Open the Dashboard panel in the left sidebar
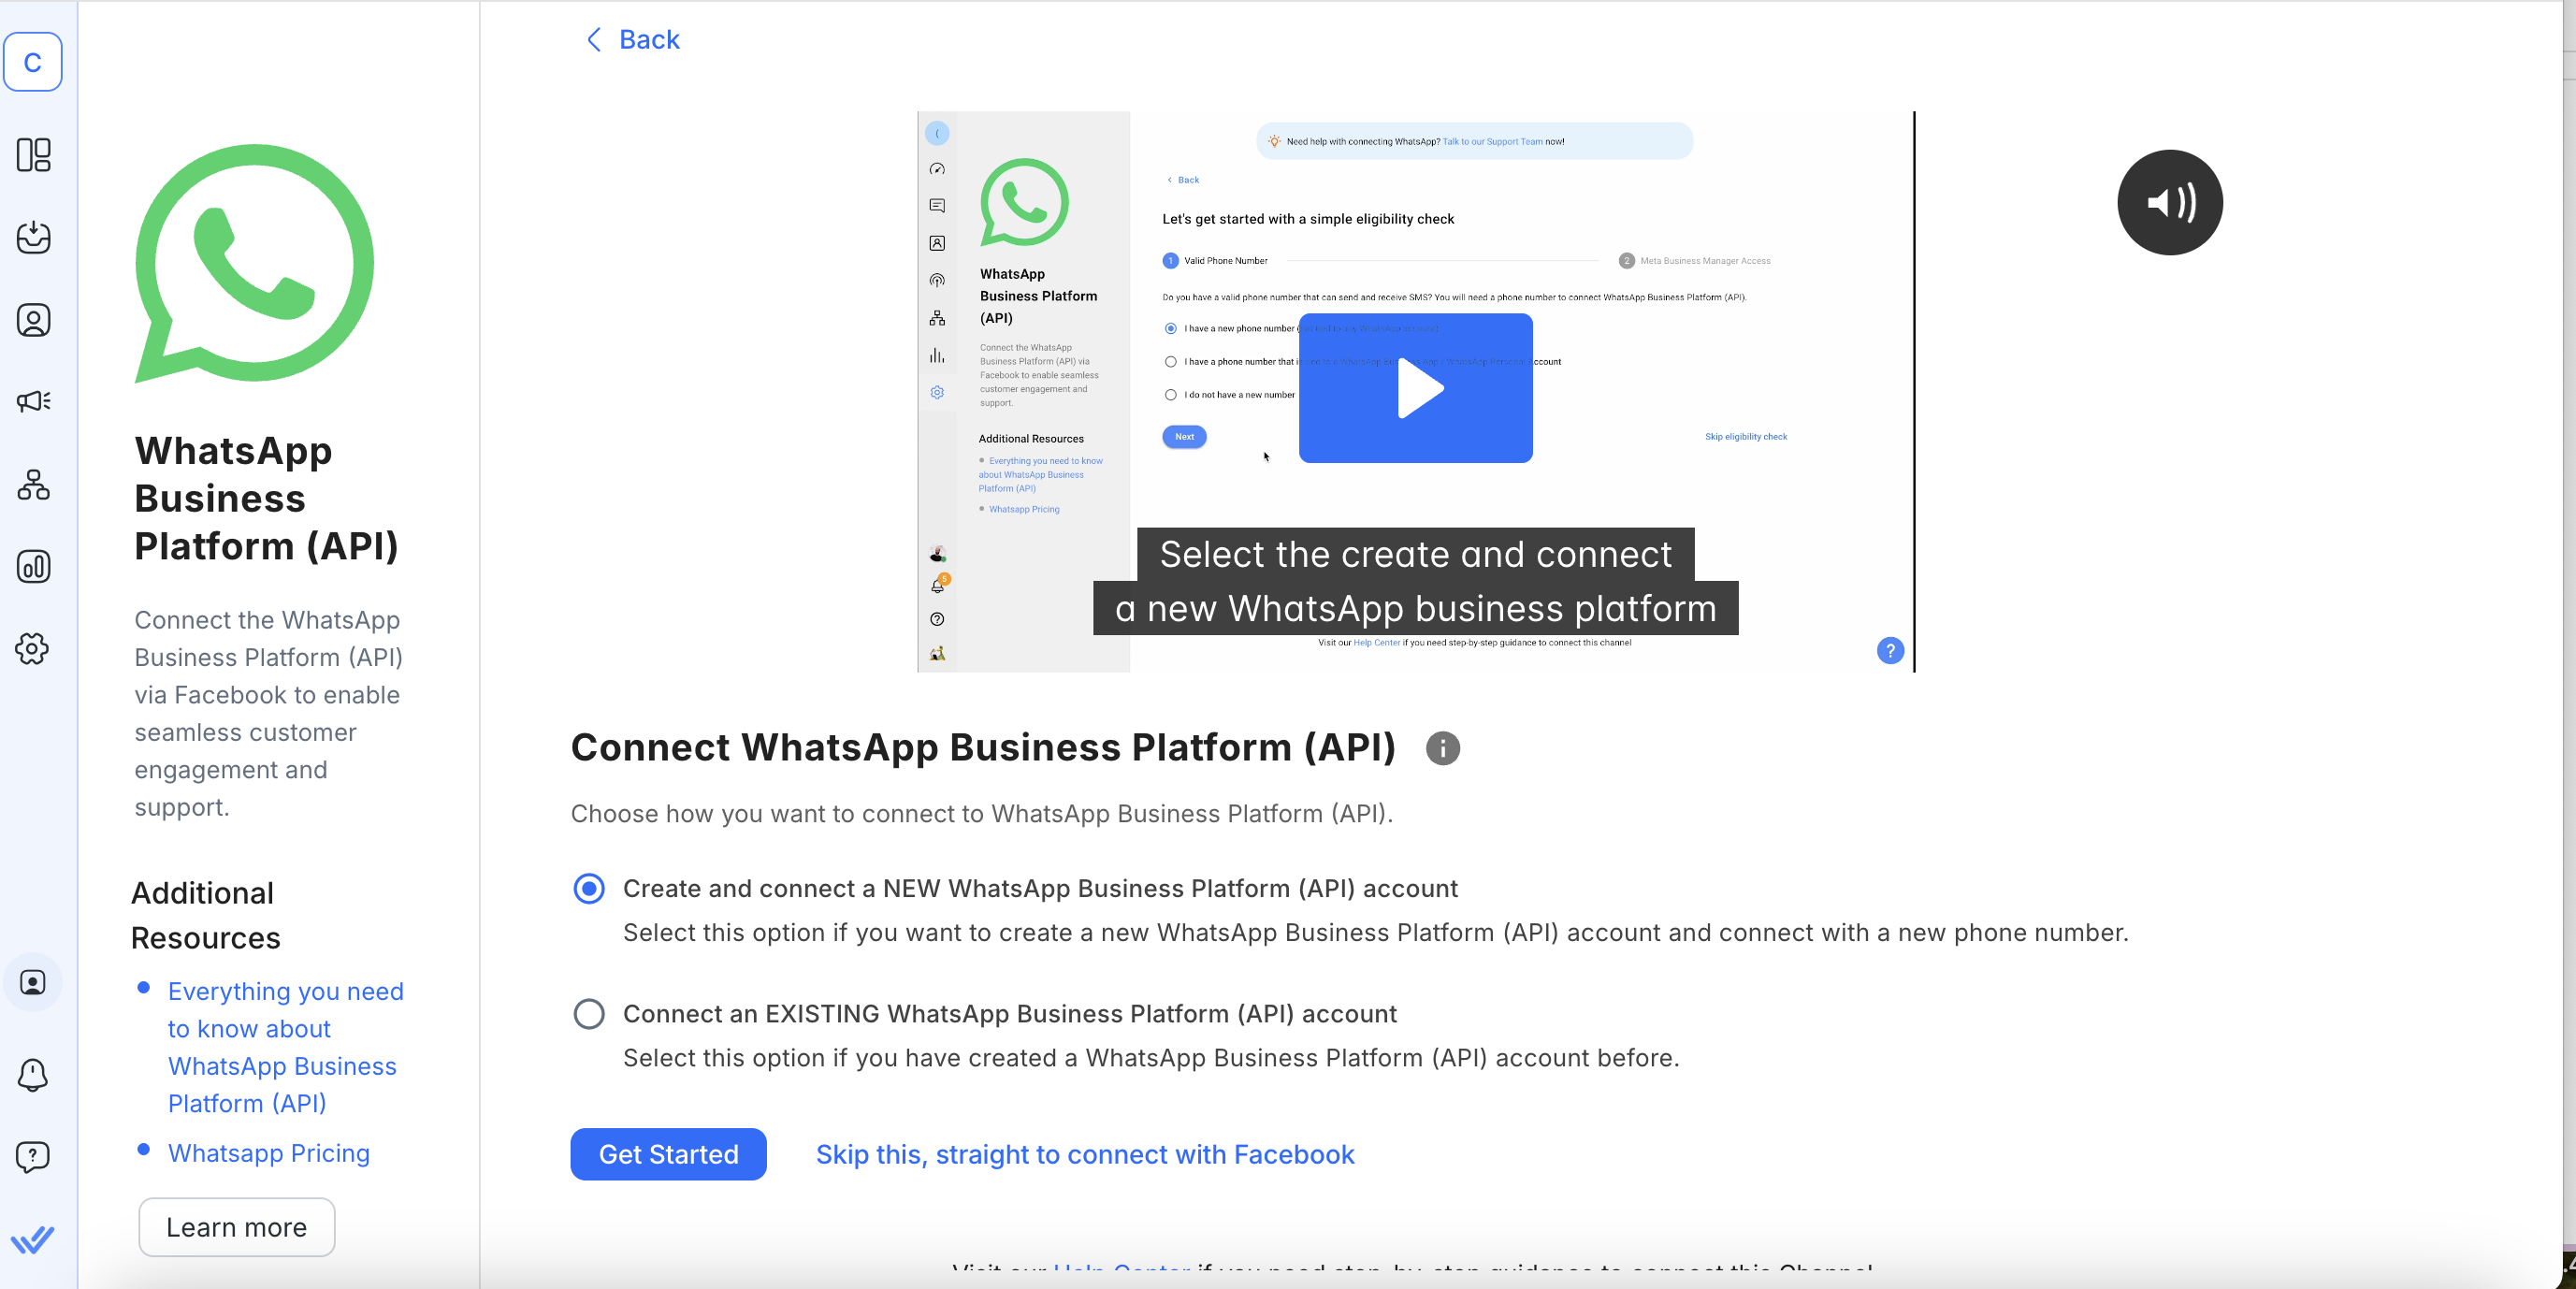 [33, 155]
